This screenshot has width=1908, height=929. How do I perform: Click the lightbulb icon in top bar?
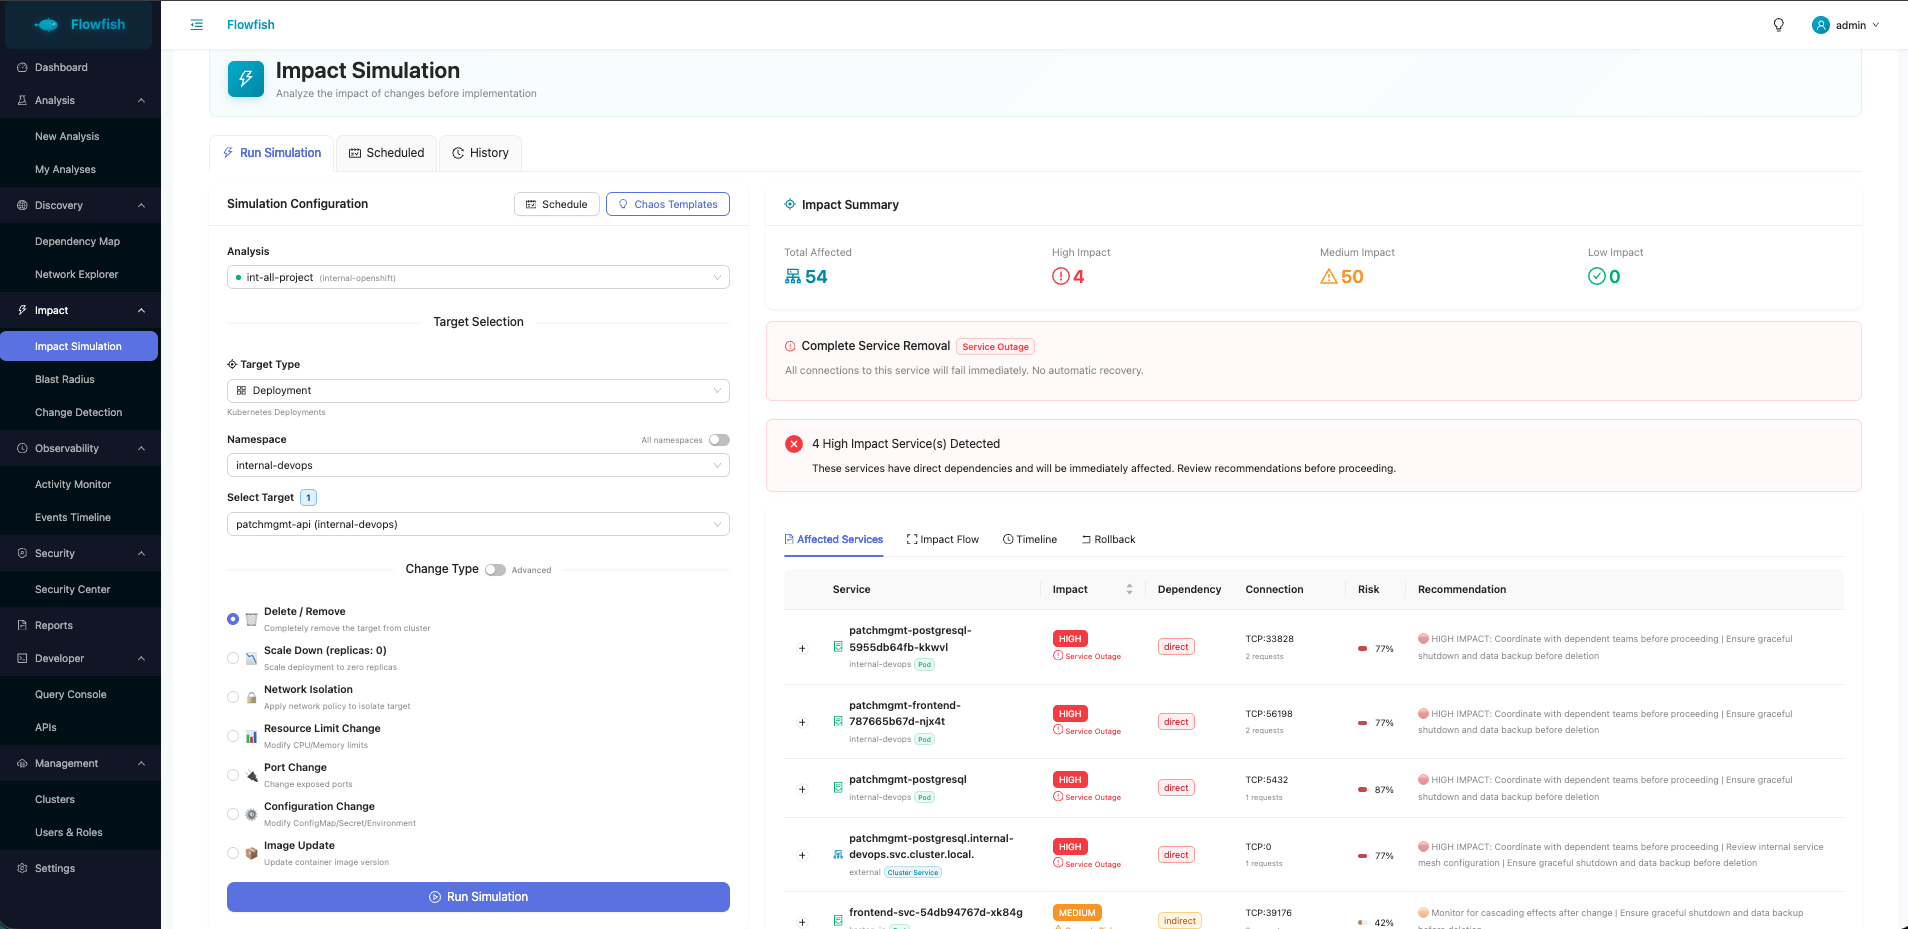1778,25
